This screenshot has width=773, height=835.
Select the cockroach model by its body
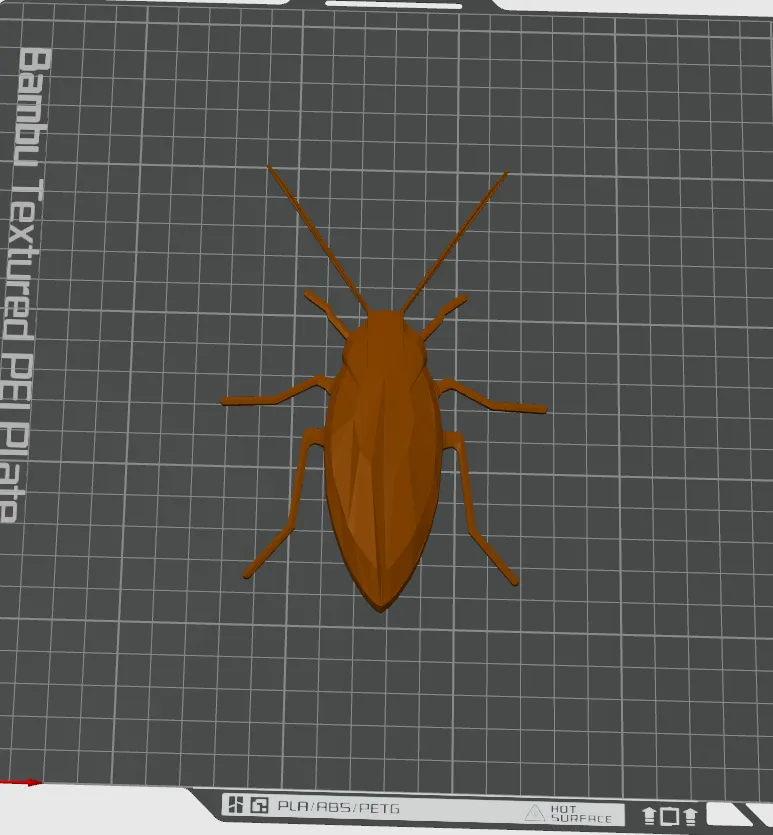[x=383, y=470]
